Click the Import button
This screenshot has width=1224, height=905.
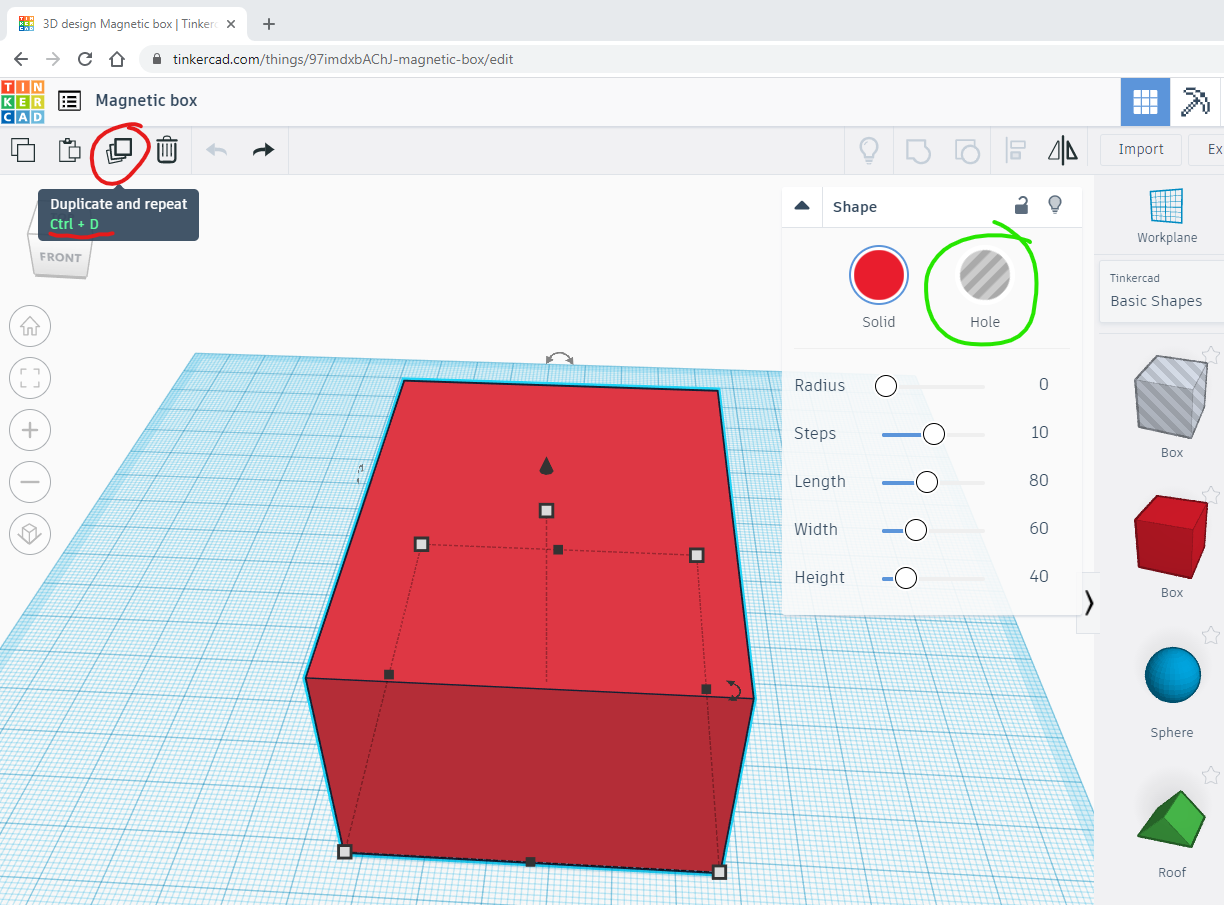tap(1141, 150)
